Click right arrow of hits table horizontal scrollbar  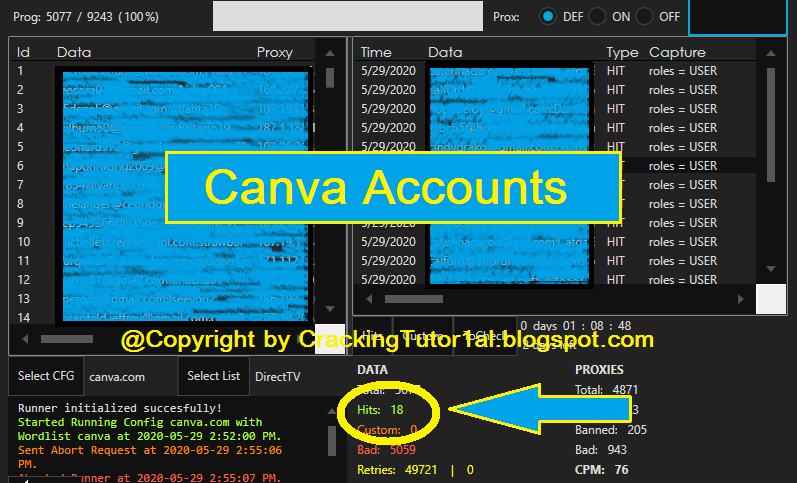click(x=741, y=299)
